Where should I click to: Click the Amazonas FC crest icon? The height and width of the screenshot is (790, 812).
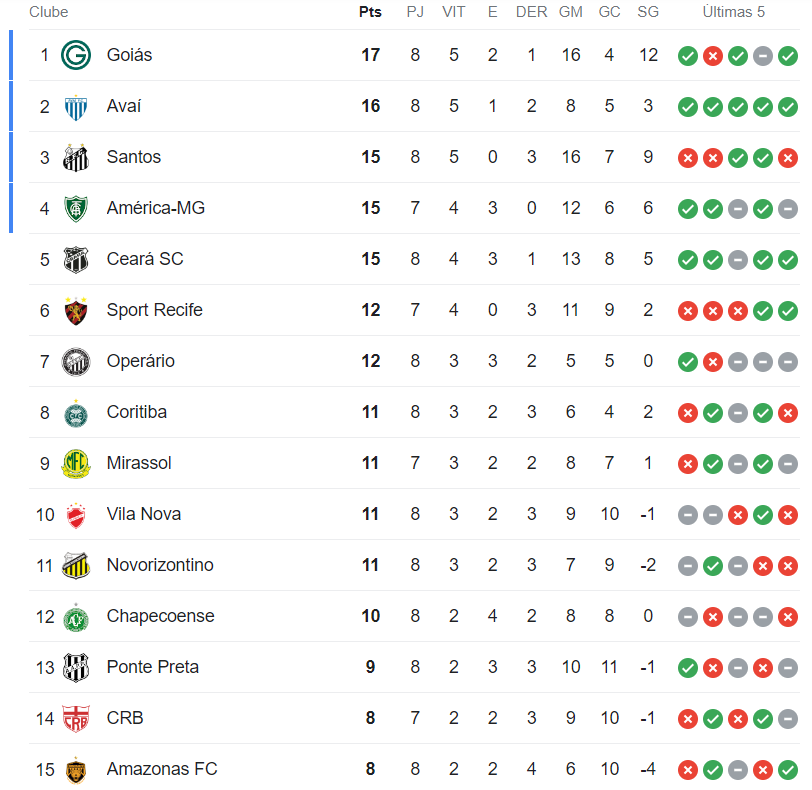tap(76, 769)
